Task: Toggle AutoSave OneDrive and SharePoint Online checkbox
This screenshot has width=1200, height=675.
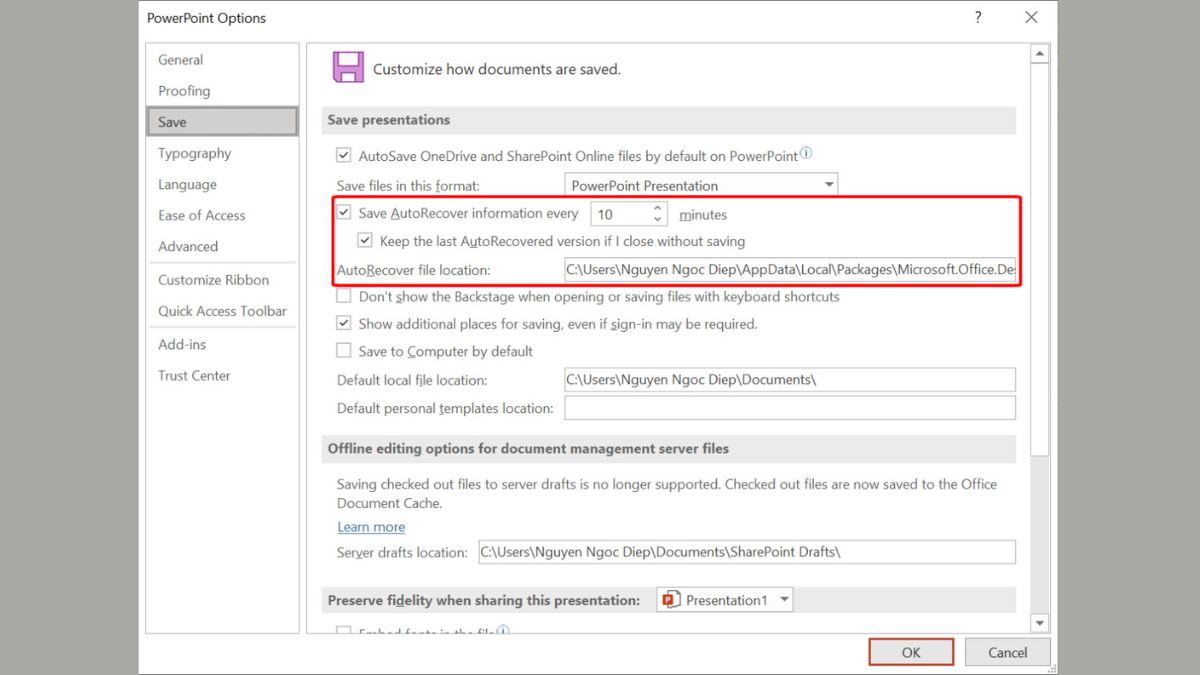Action: coord(344,156)
